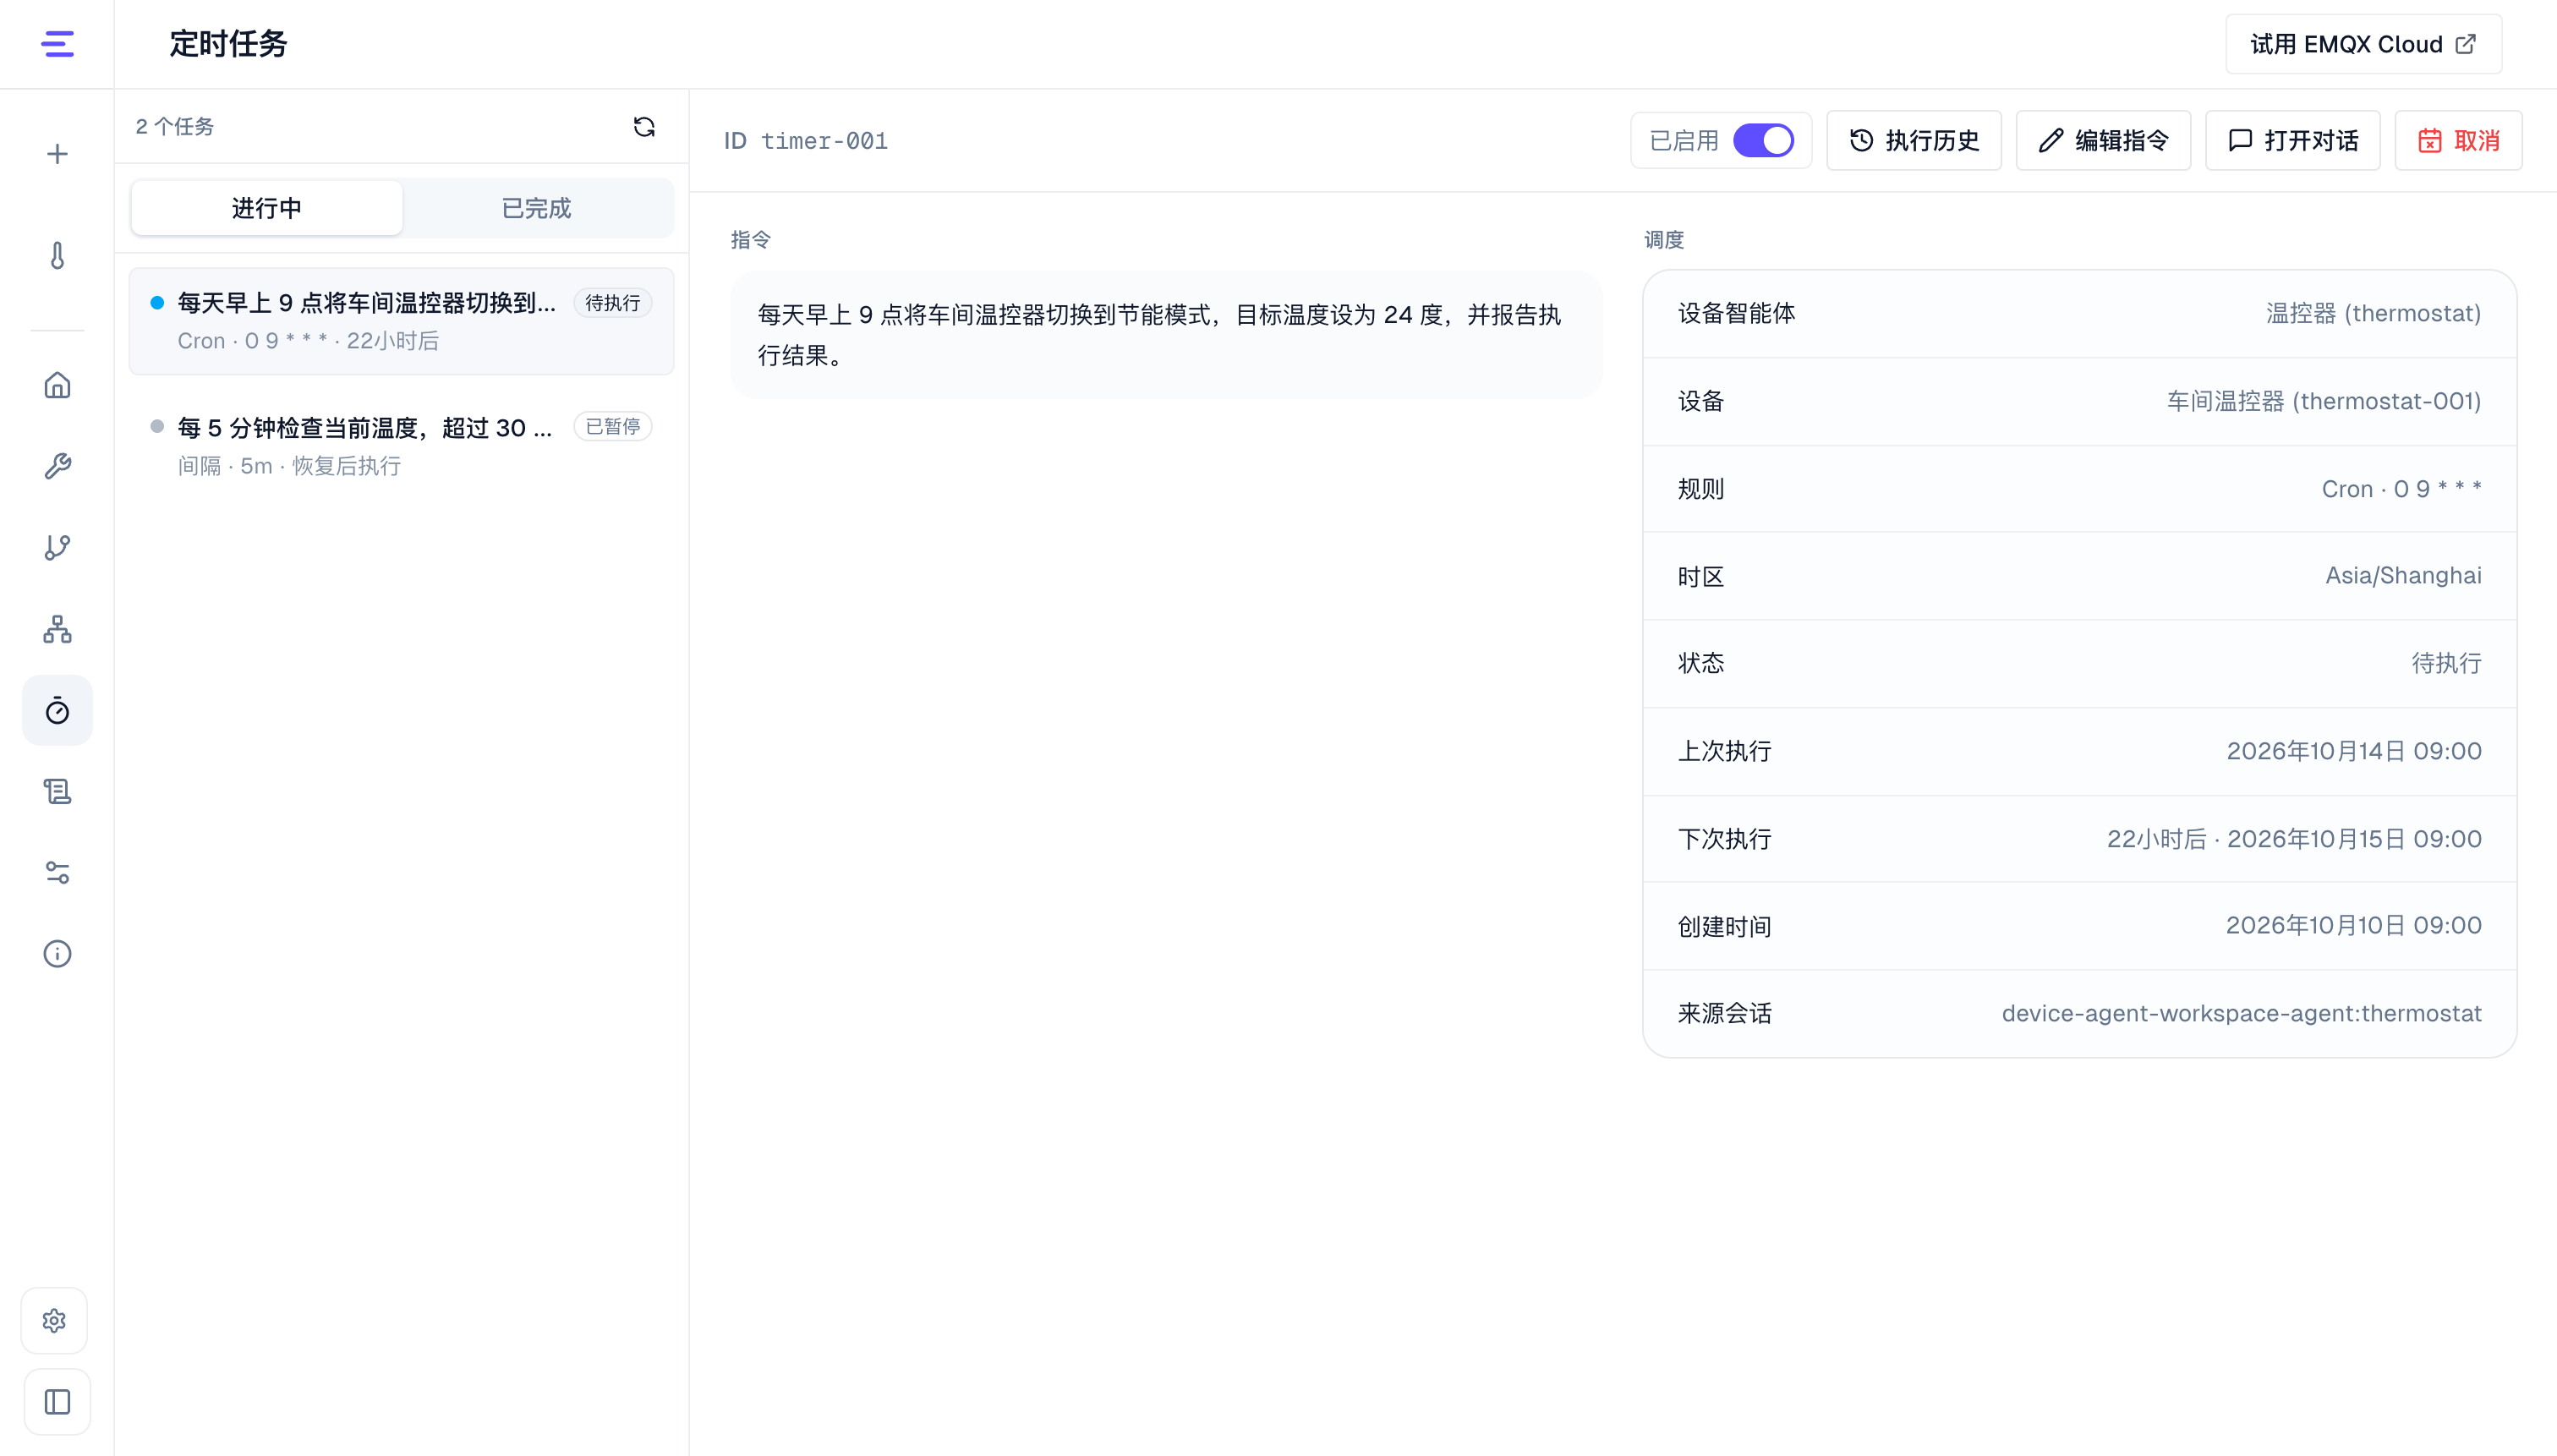Go to the home sidebar icon
The height and width of the screenshot is (1456, 2557).
click(x=57, y=385)
